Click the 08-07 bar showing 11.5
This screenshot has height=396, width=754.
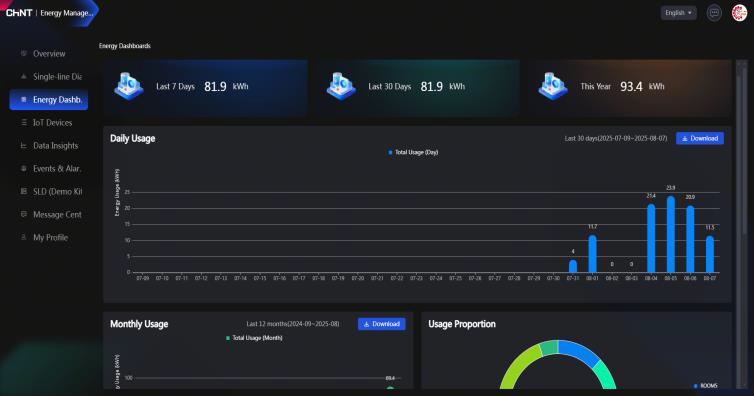(x=710, y=254)
